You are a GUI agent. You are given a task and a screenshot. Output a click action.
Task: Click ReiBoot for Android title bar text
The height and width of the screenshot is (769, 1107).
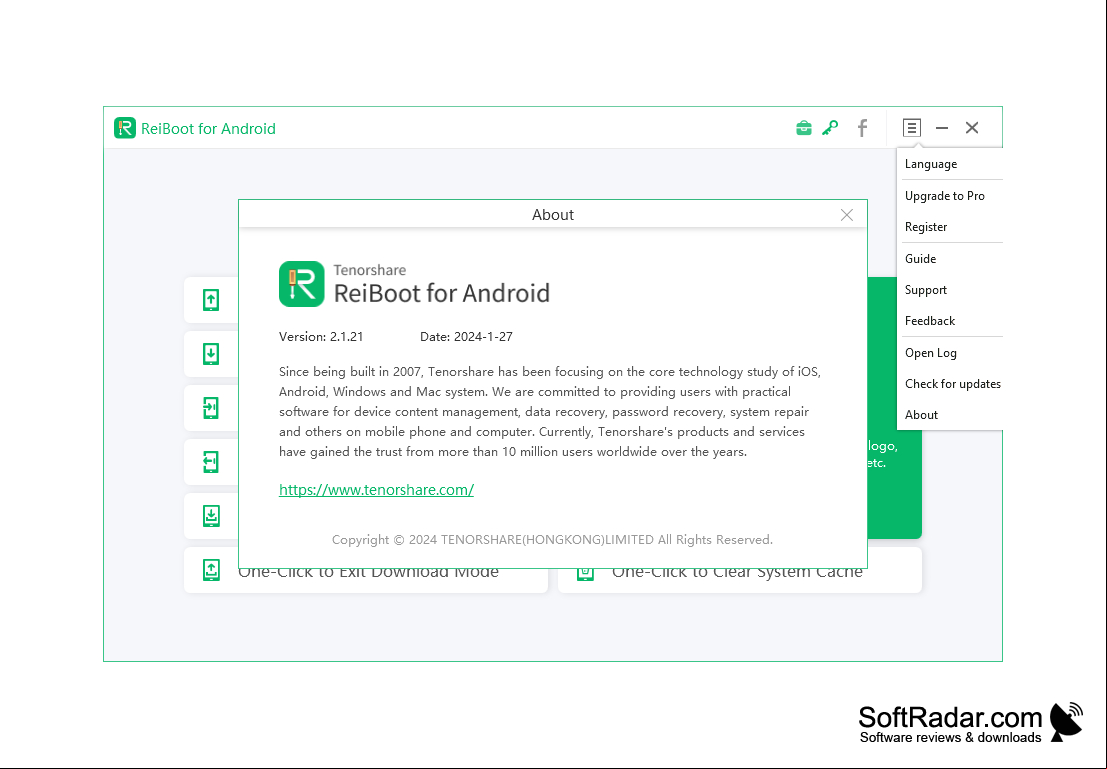(208, 129)
